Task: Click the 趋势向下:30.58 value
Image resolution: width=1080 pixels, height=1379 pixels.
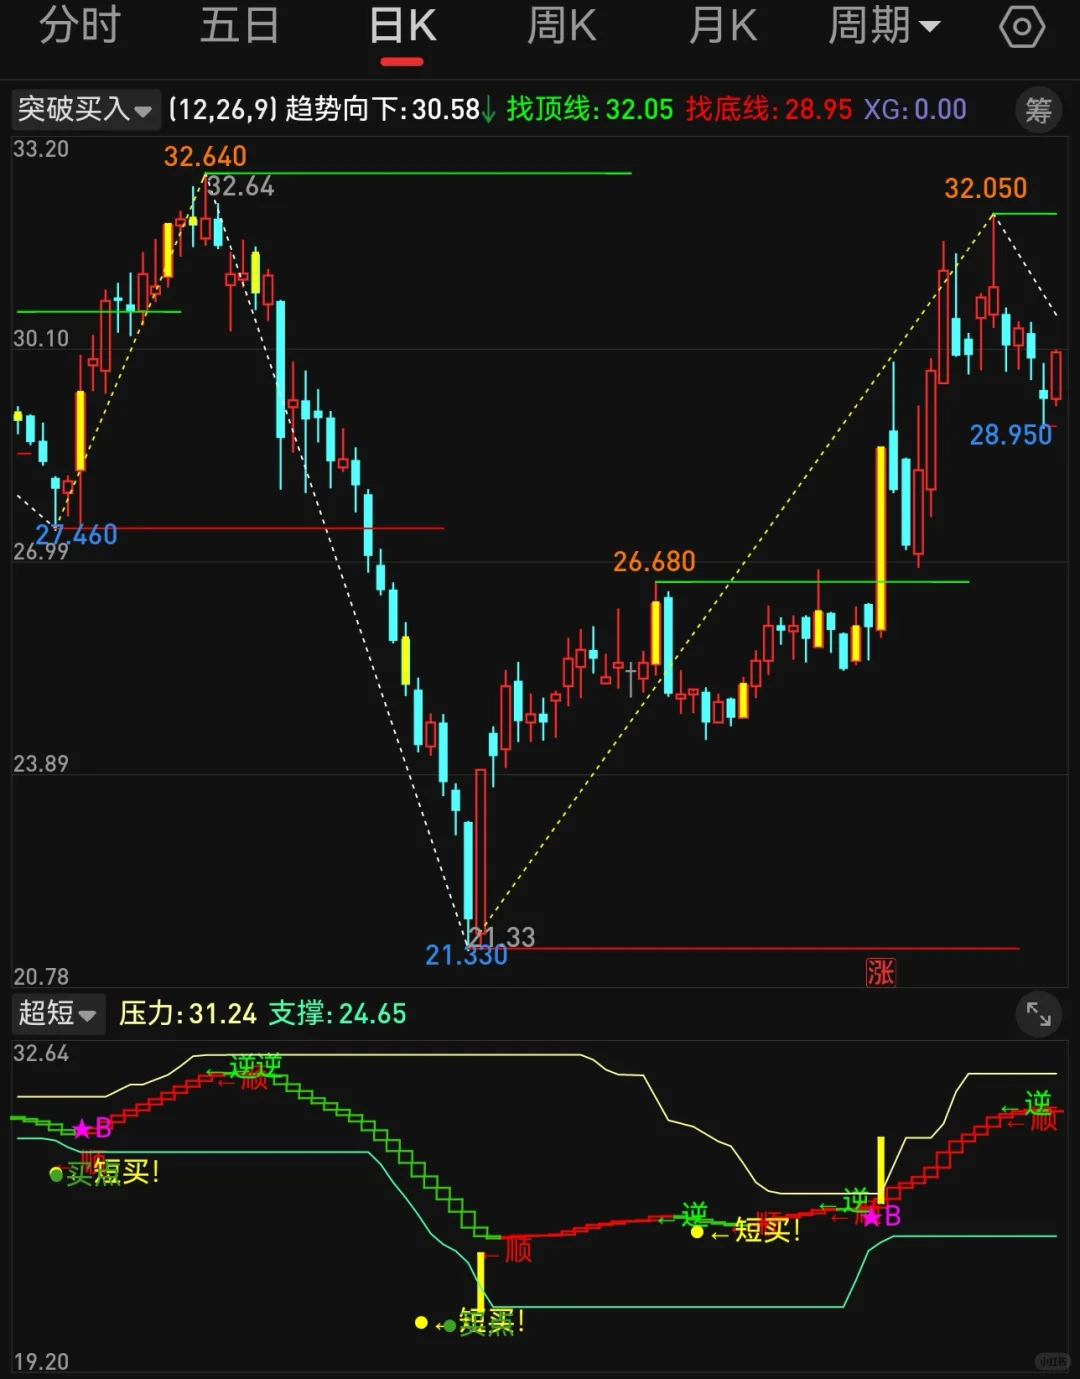Action: 390,109
